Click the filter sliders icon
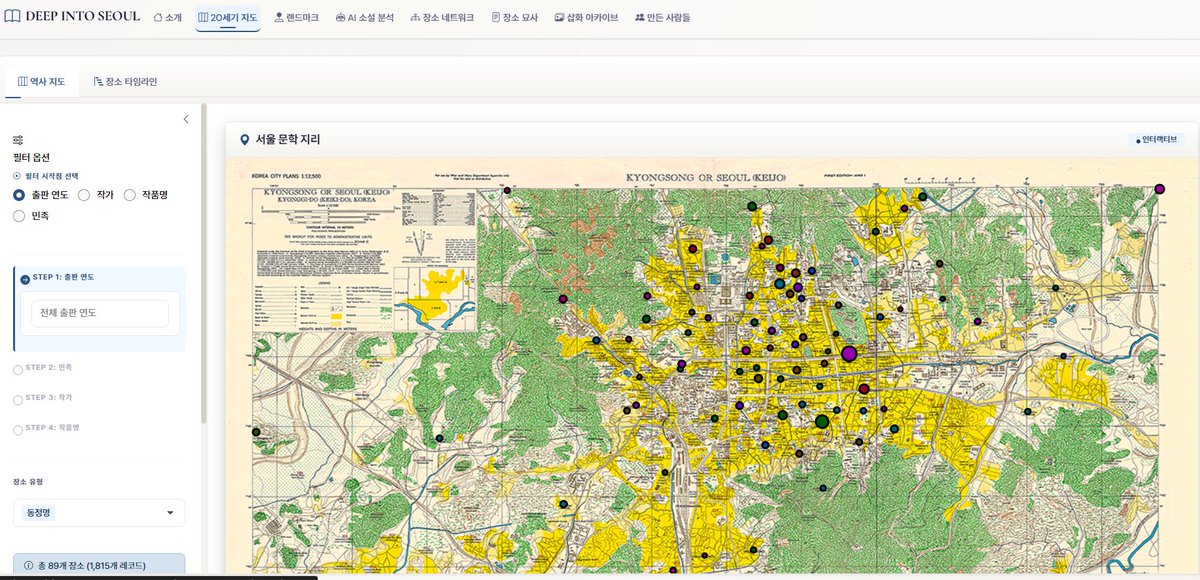 [x=18, y=139]
